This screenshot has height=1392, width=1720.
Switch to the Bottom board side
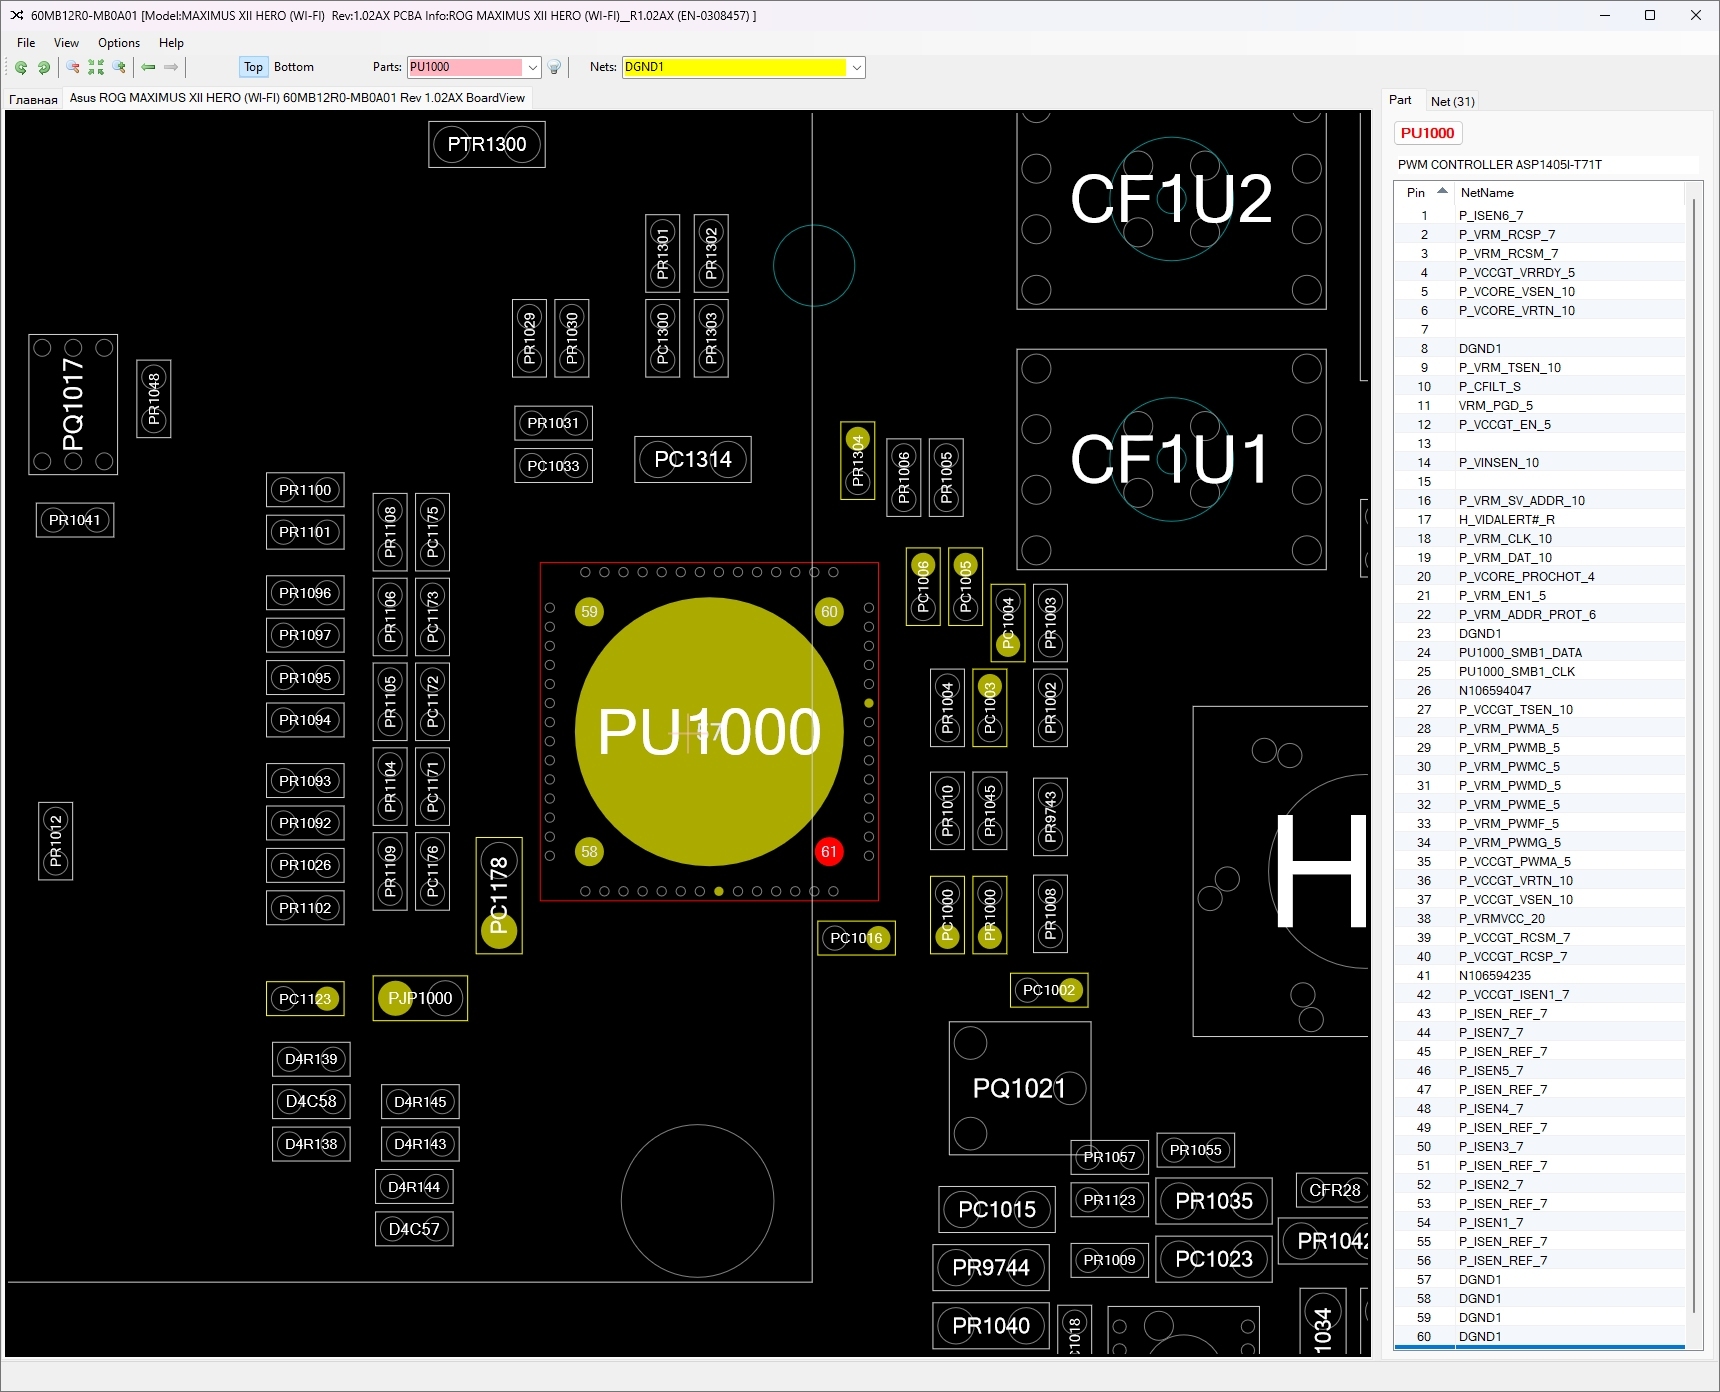coord(293,67)
